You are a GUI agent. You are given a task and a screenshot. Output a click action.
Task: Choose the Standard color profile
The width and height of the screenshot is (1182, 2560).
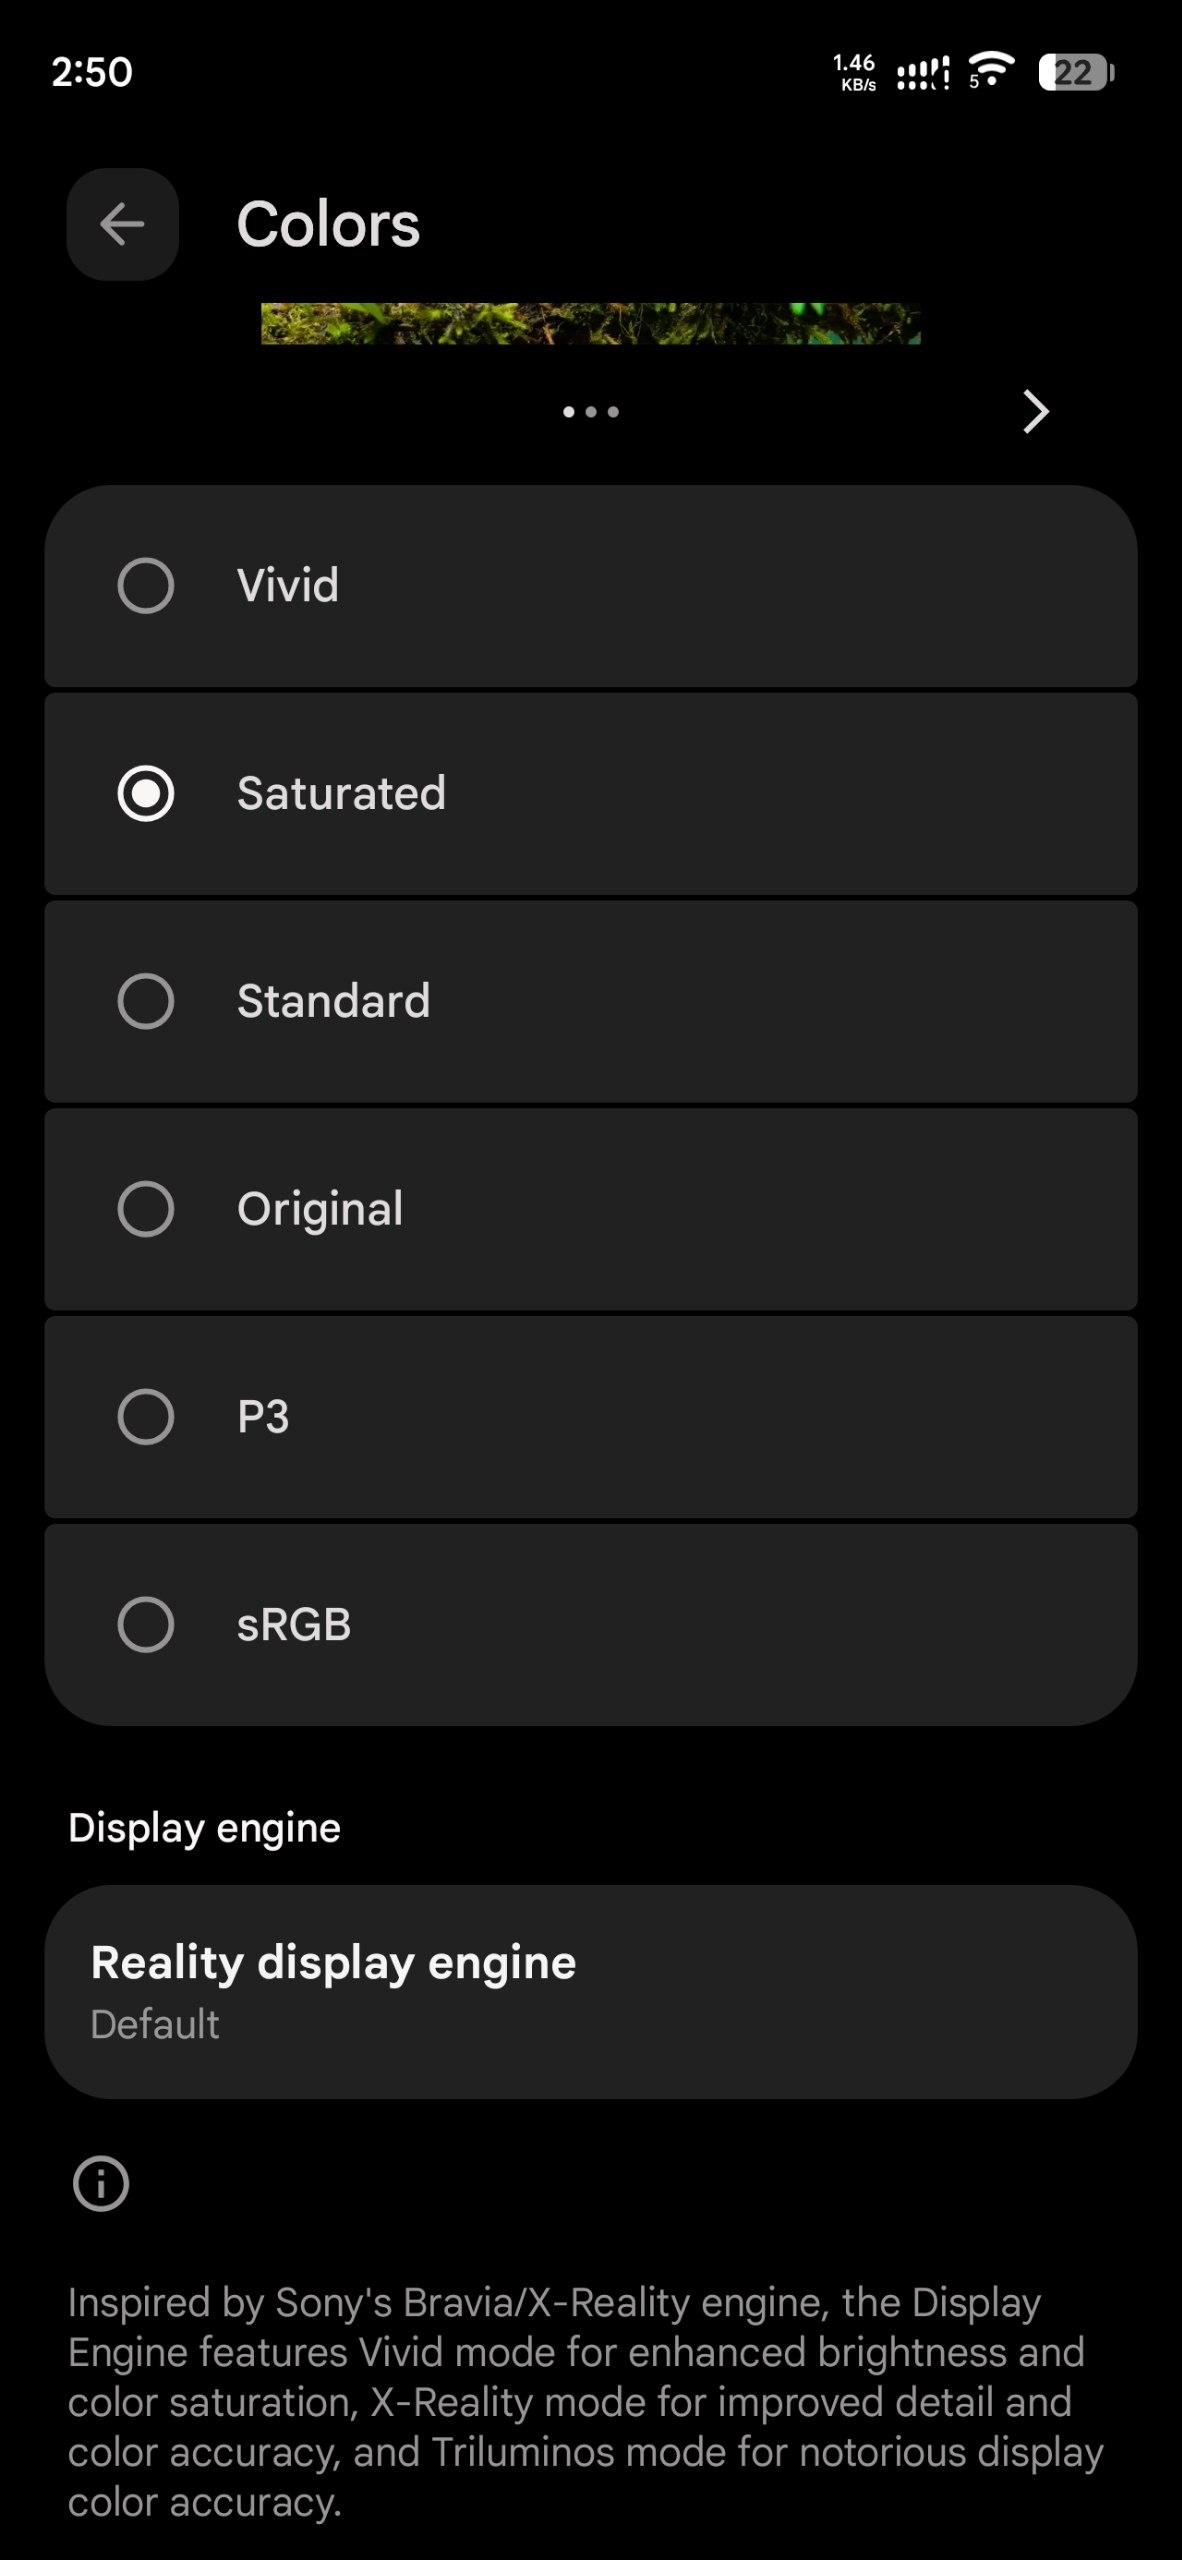pos(146,1001)
